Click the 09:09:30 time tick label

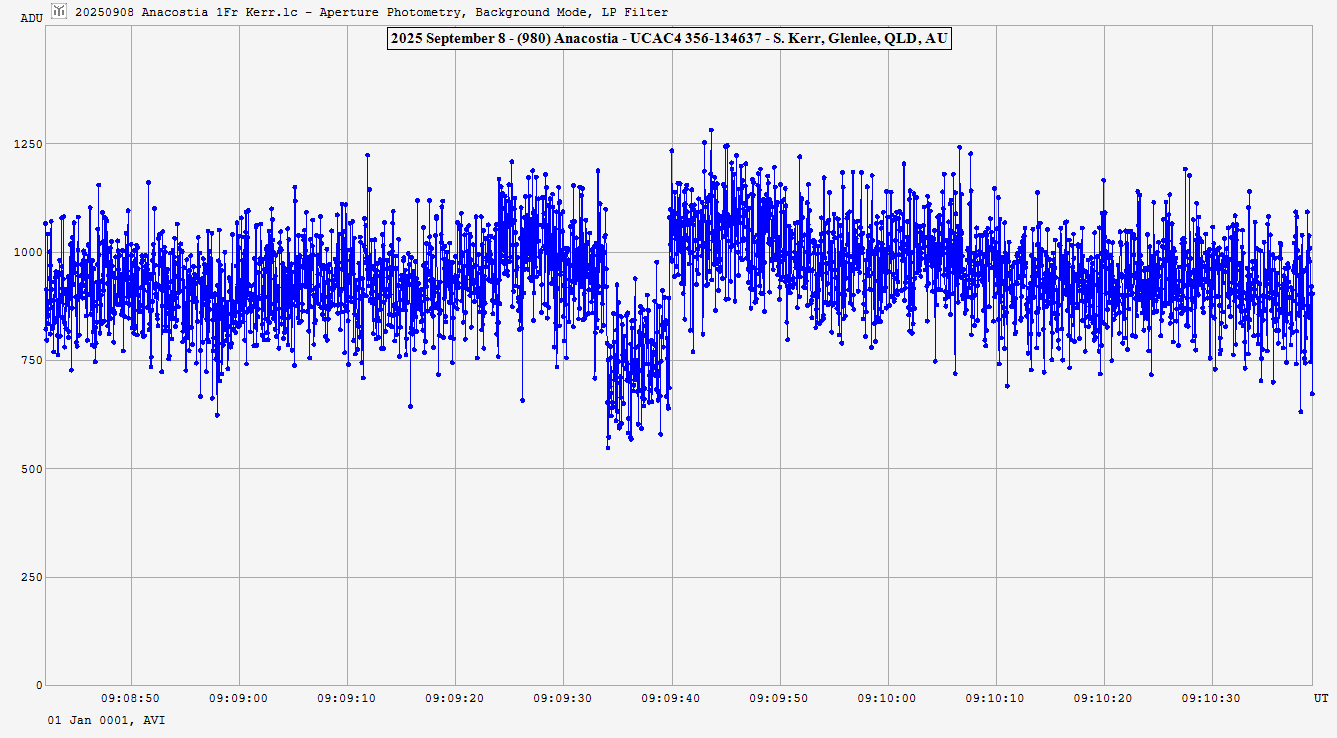pos(563,698)
